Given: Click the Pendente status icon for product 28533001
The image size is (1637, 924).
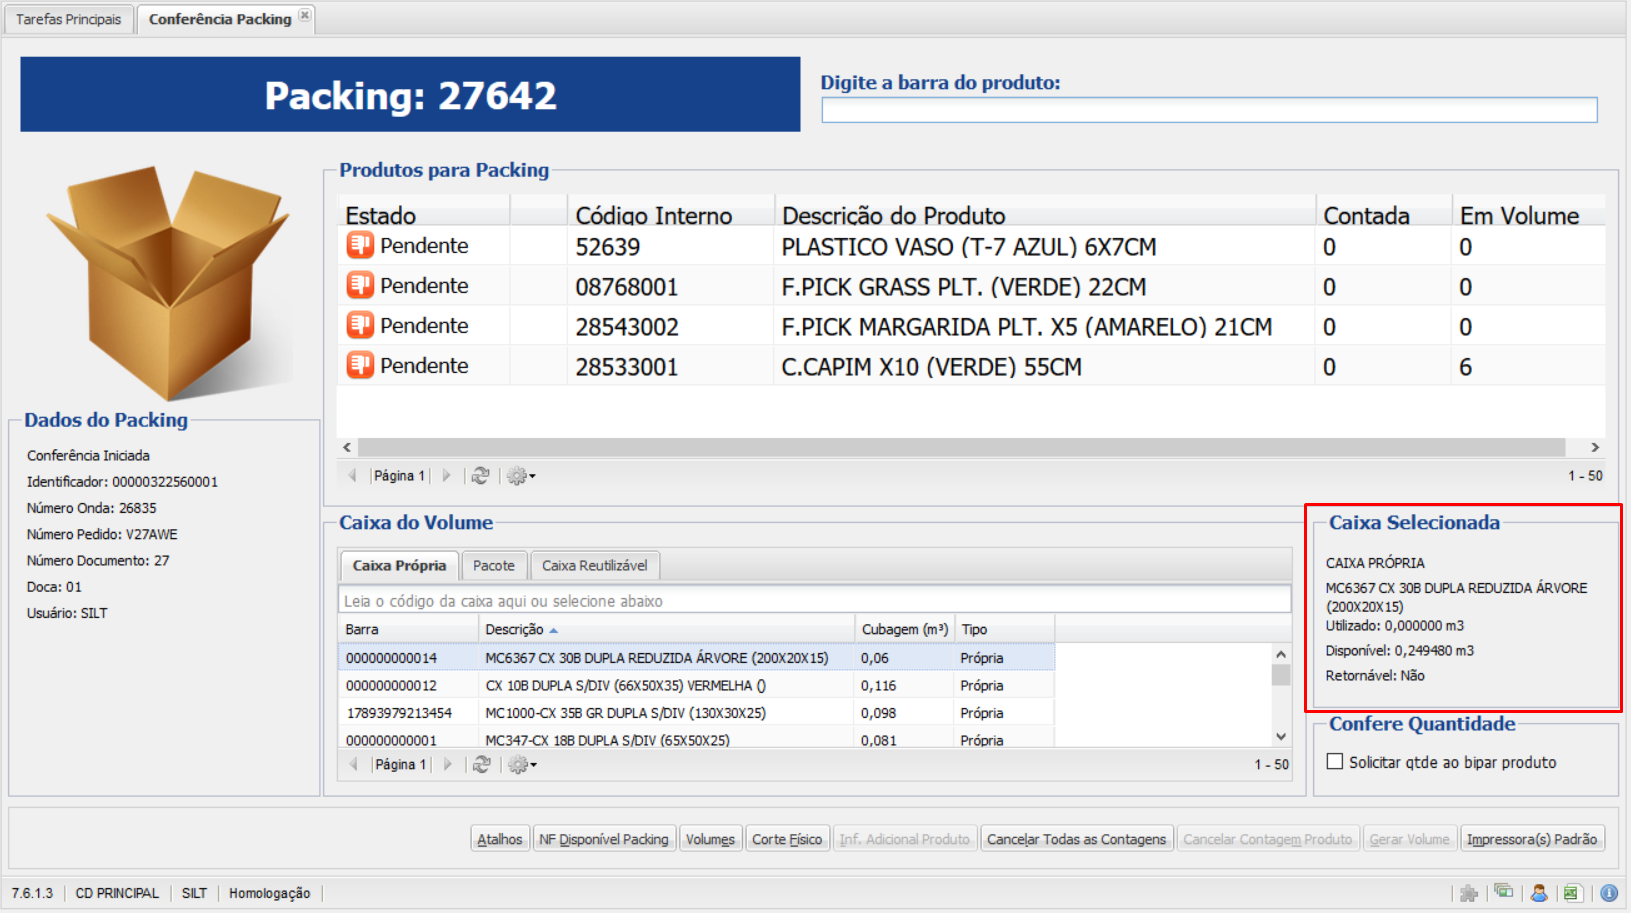Looking at the screenshot, I should [360, 365].
